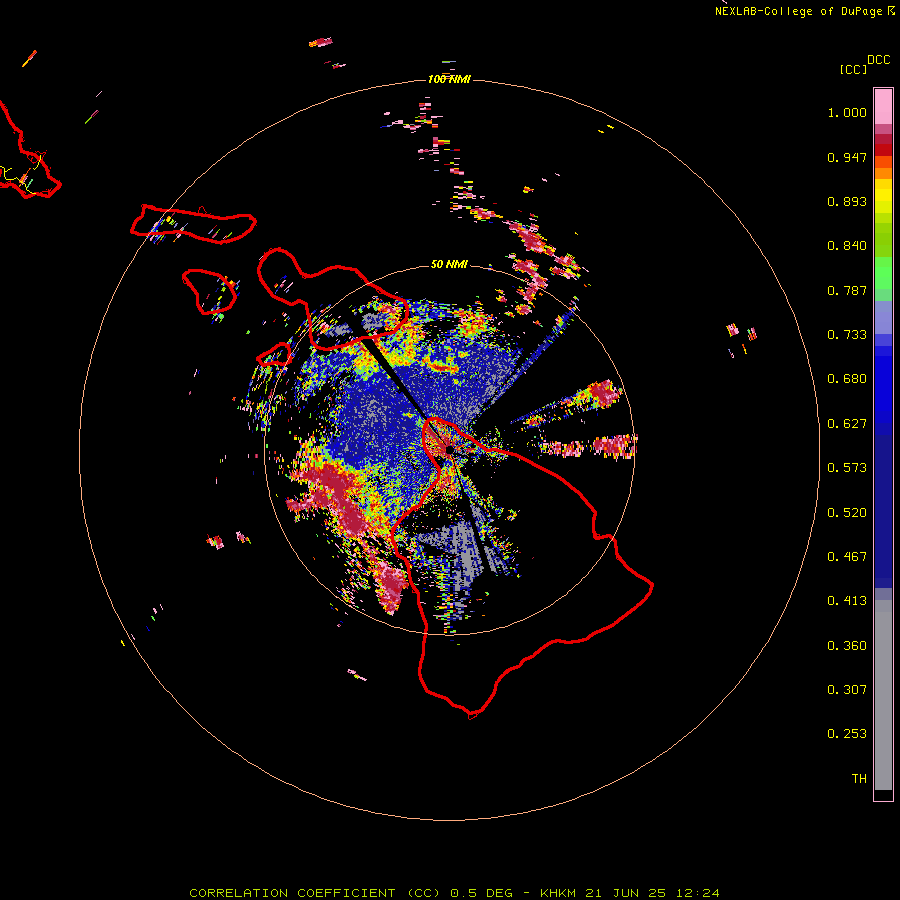The width and height of the screenshot is (900, 900).
Task: Click the KHKM radar site location dot
Action: coord(449,449)
